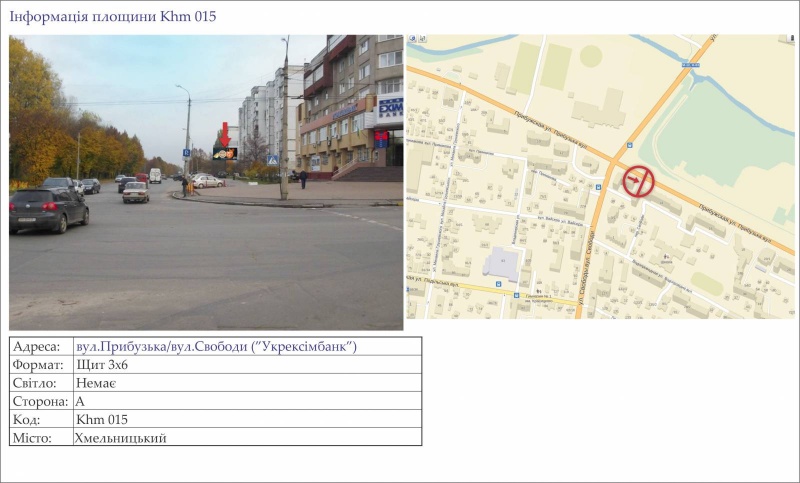800x483 pixels.
Task: Click the heading Інформація площини Khm 015
Action: 112,17
